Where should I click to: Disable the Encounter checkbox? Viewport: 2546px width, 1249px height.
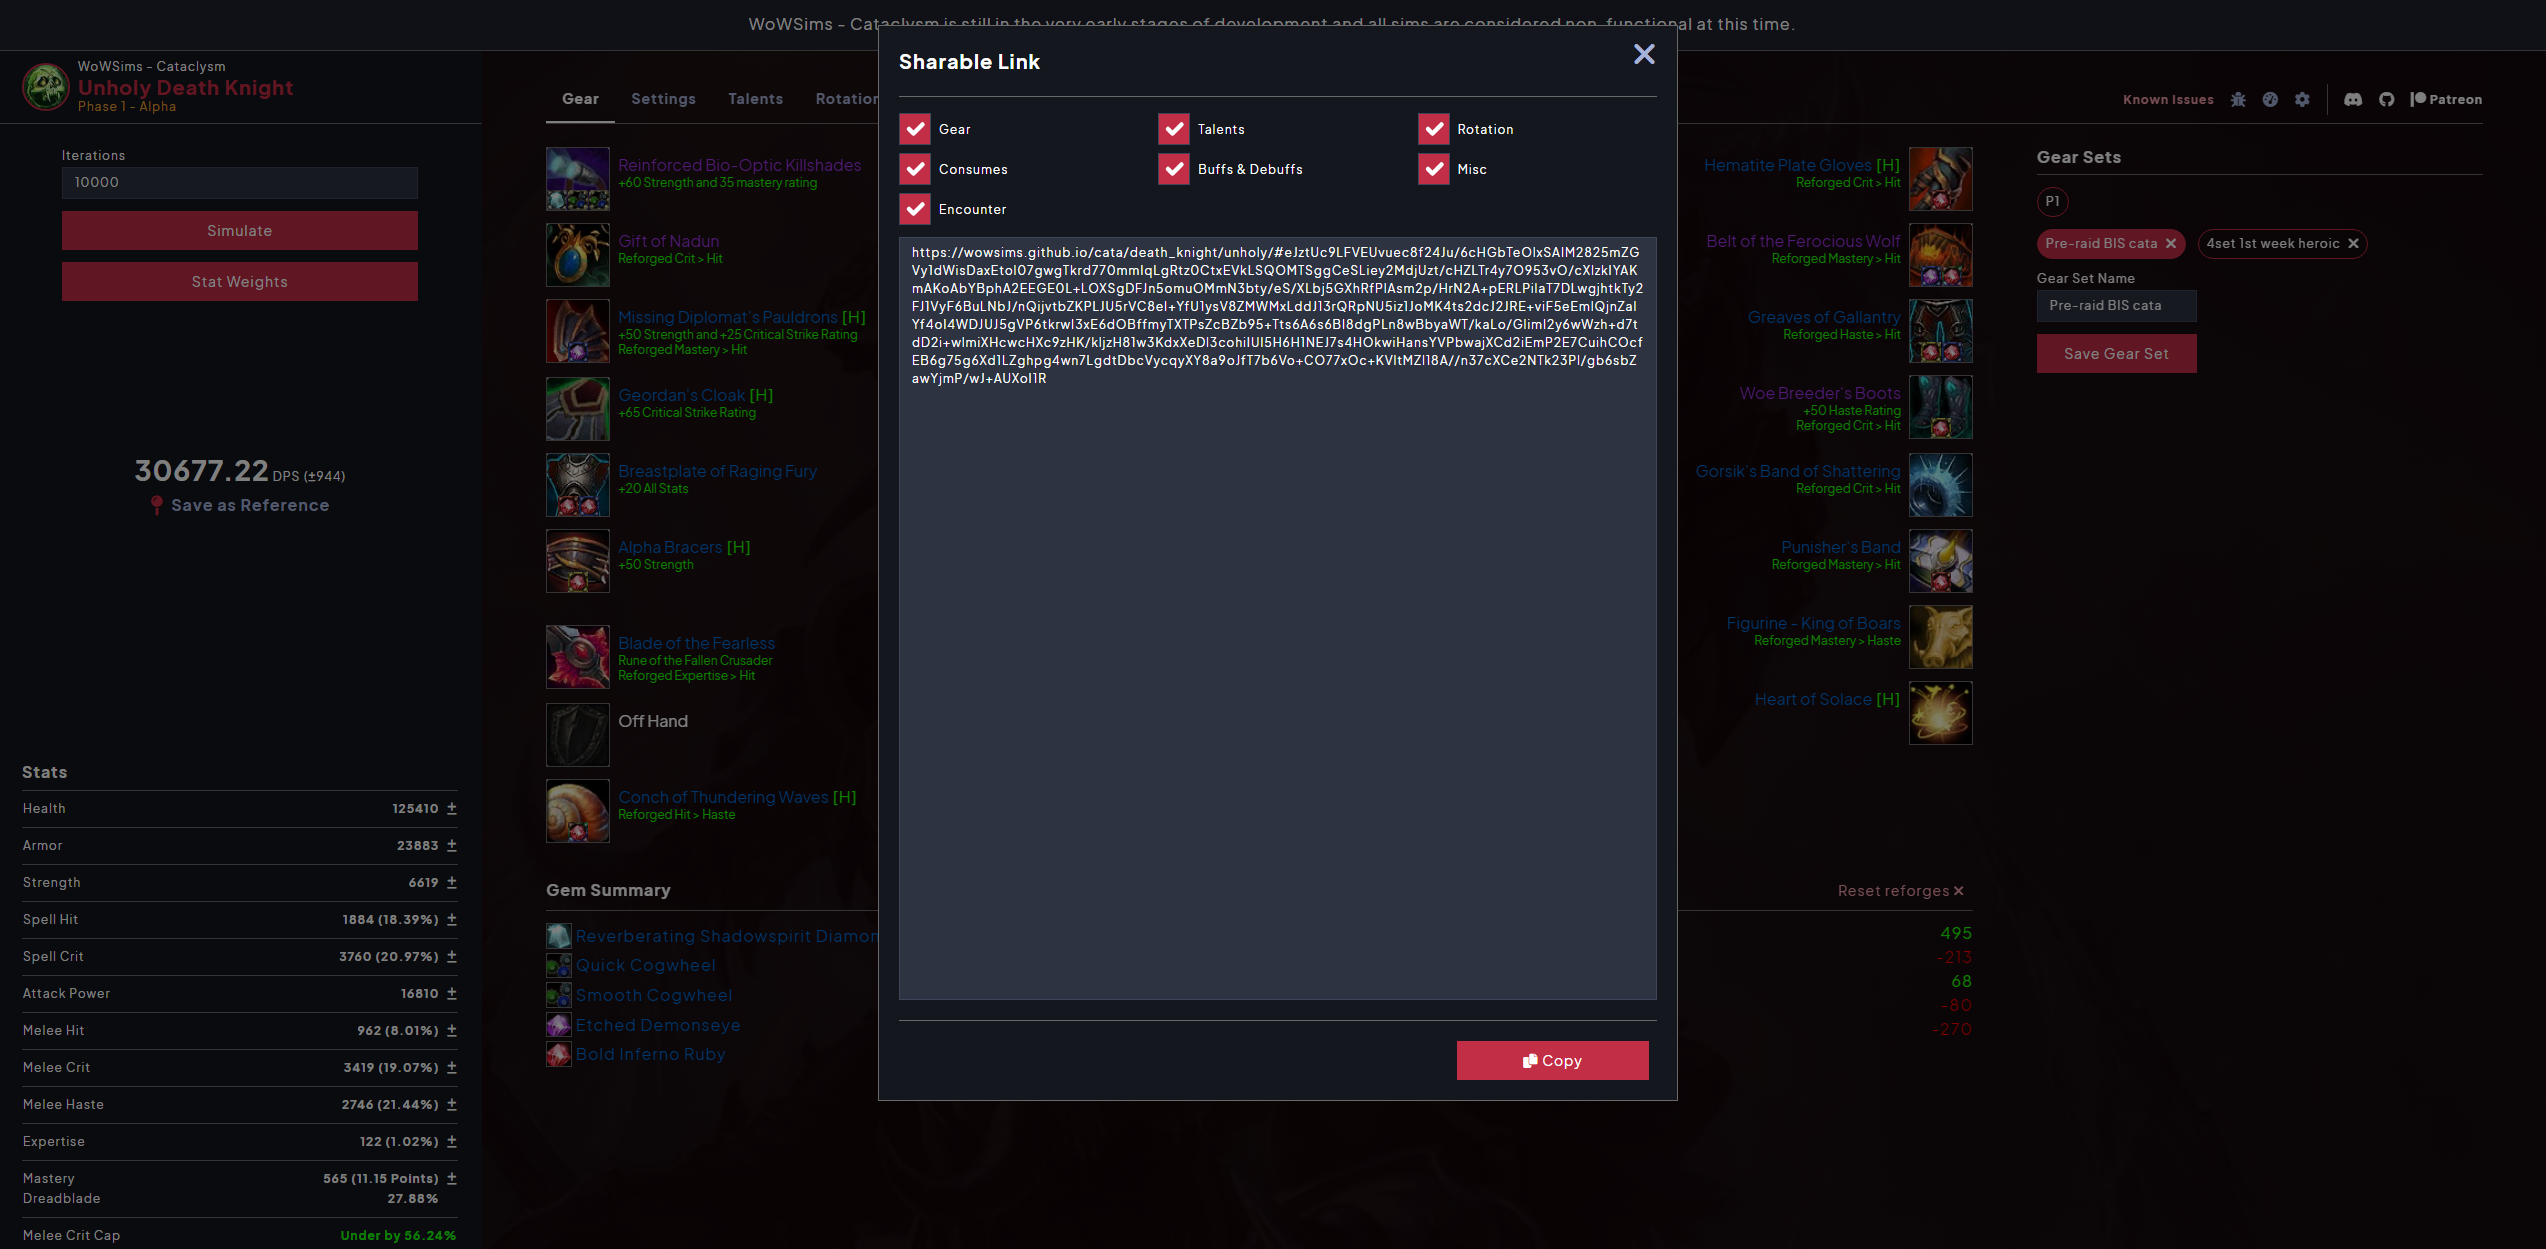point(914,209)
